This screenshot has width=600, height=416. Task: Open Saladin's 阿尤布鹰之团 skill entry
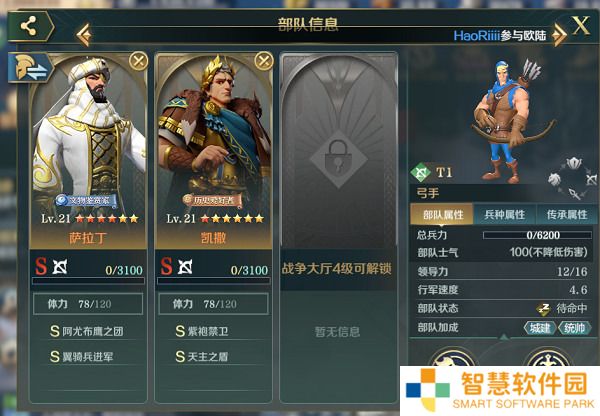pos(88,331)
